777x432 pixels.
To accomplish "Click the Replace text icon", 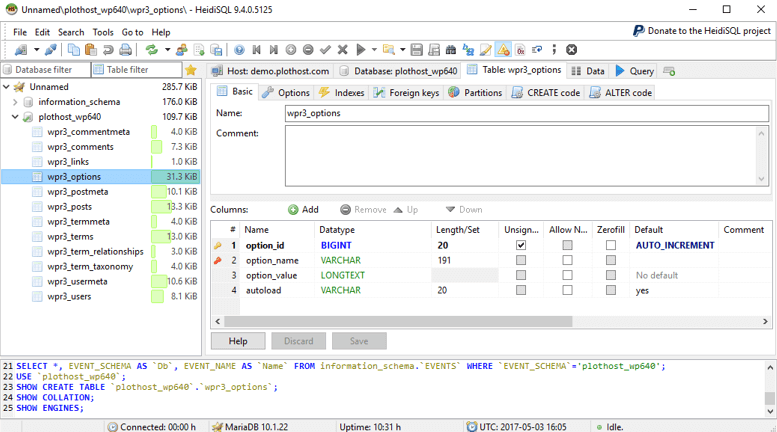I will (468, 50).
